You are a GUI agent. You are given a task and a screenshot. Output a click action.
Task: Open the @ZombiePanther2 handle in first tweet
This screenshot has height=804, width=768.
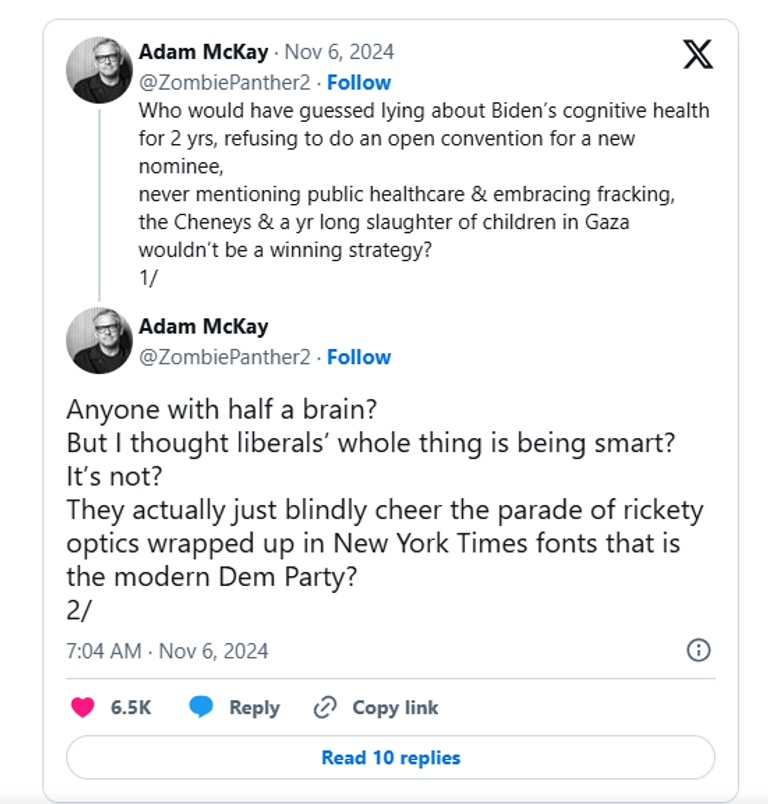[225, 82]
